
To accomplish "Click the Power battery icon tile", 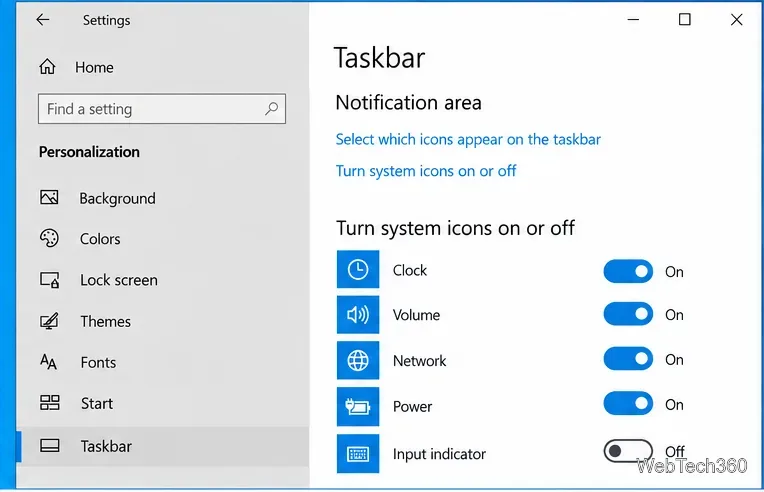I will click(x=358, y=406).
